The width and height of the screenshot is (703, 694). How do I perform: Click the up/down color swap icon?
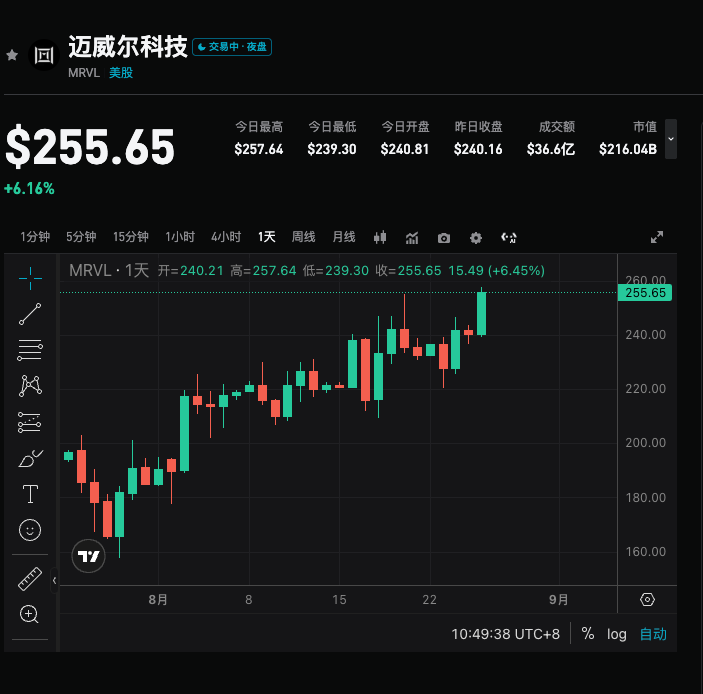(x=508, y=237)
